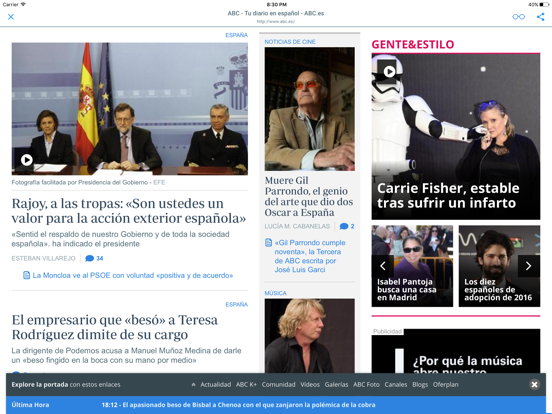Tap the share icon in the top bar
552x414 pixels.
pyautogui.click(x=540, y=17)
